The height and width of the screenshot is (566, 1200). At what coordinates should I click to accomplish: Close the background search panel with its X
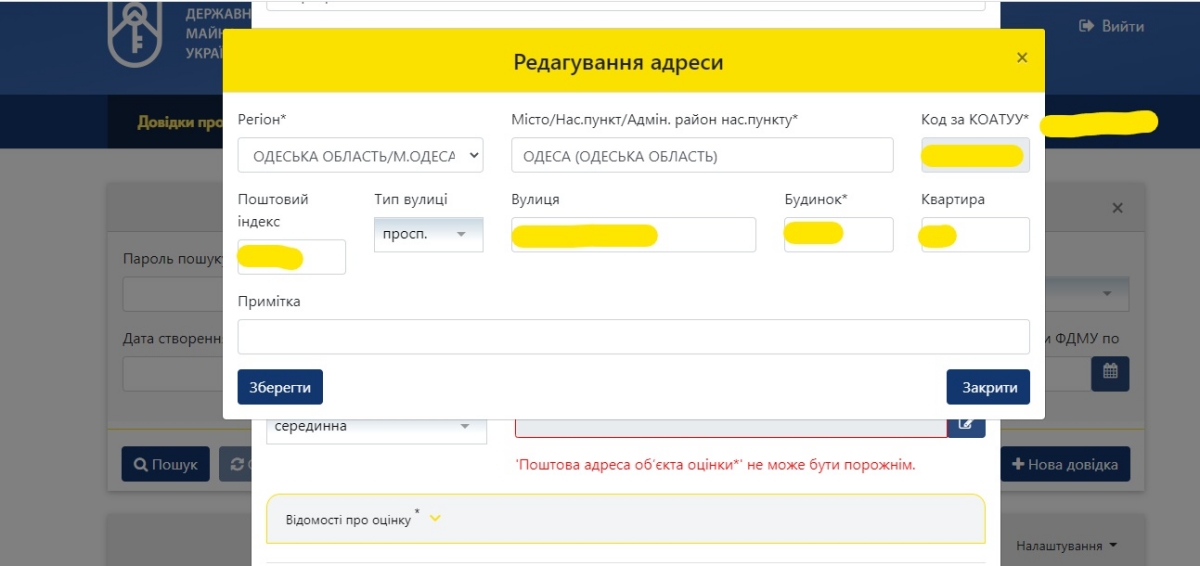click(1118, 208)
